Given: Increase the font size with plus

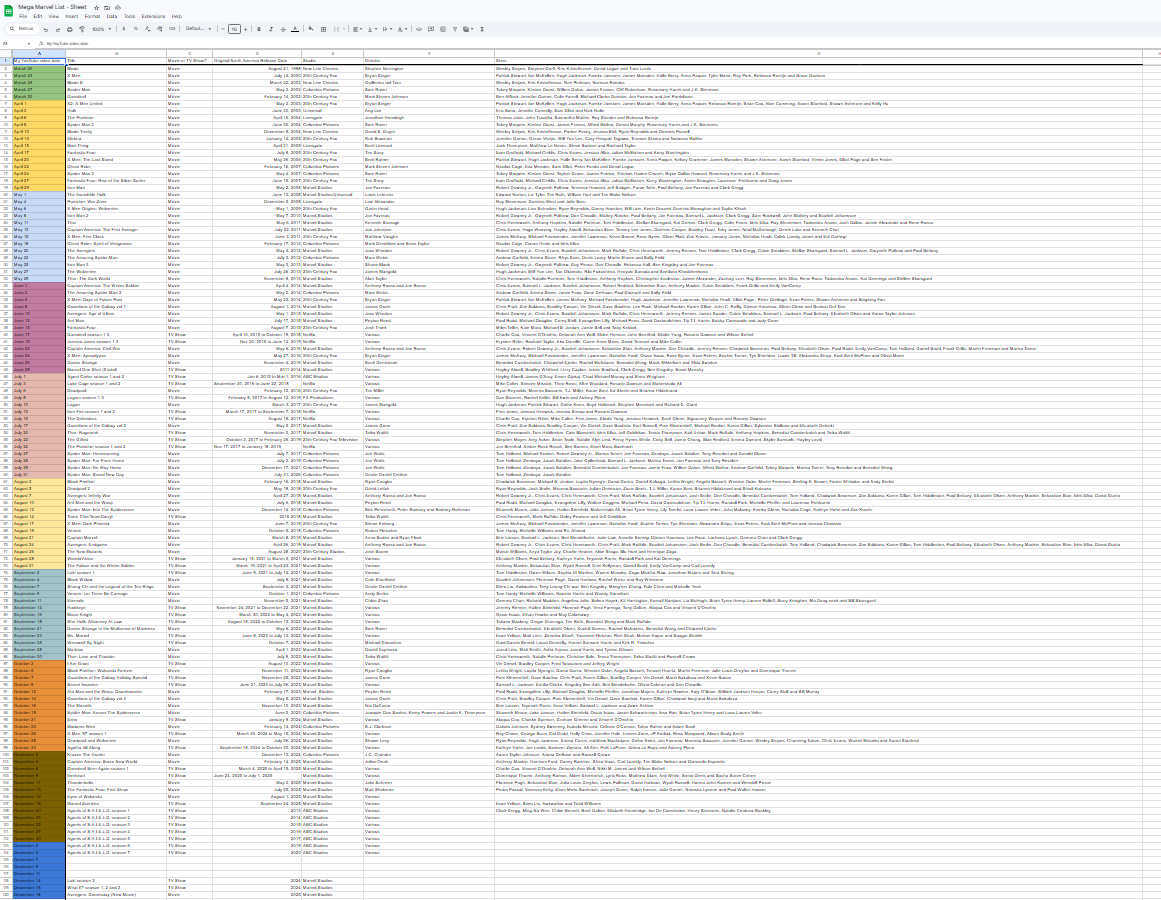Looking at the screenshot, I should coord(246,29).
